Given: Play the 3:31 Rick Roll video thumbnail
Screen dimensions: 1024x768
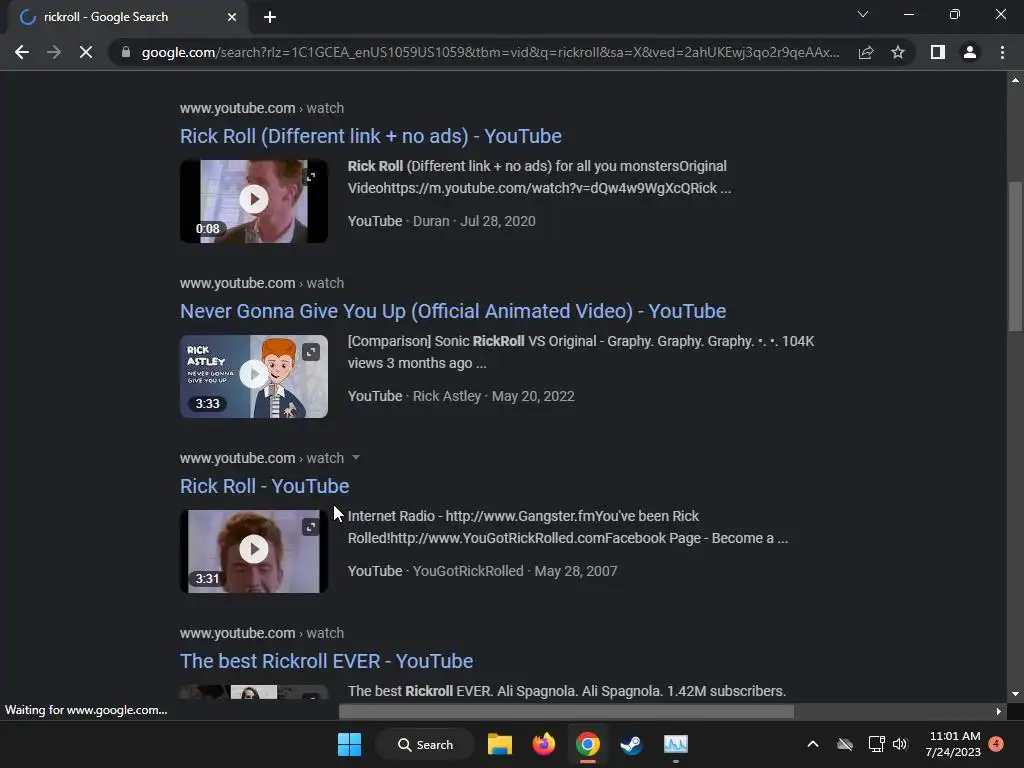Looking at the screenshot, I should 254,549.
